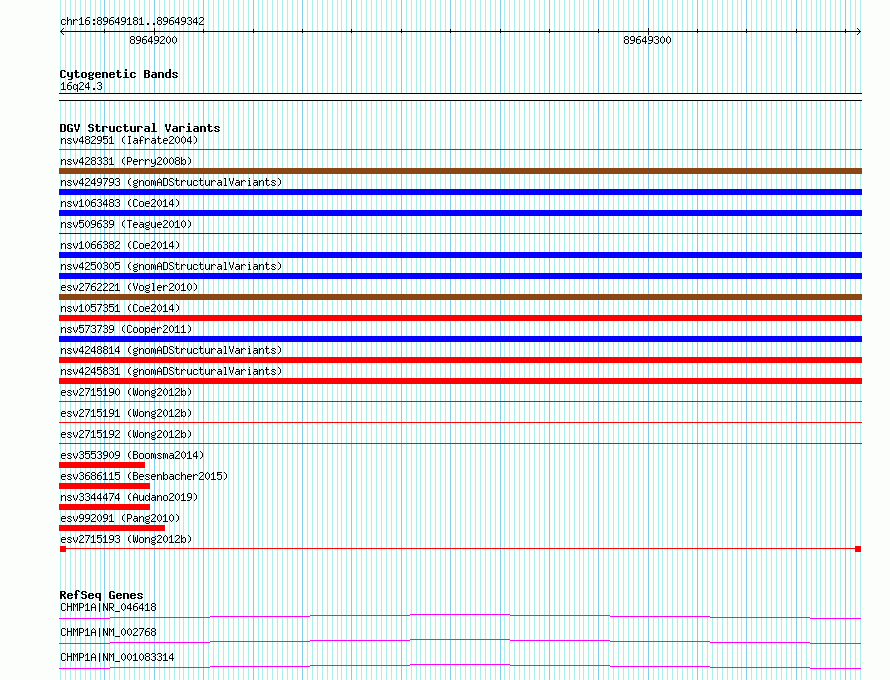Click the nsv4249793 gnomAD blue variant bar

point(460,192)
